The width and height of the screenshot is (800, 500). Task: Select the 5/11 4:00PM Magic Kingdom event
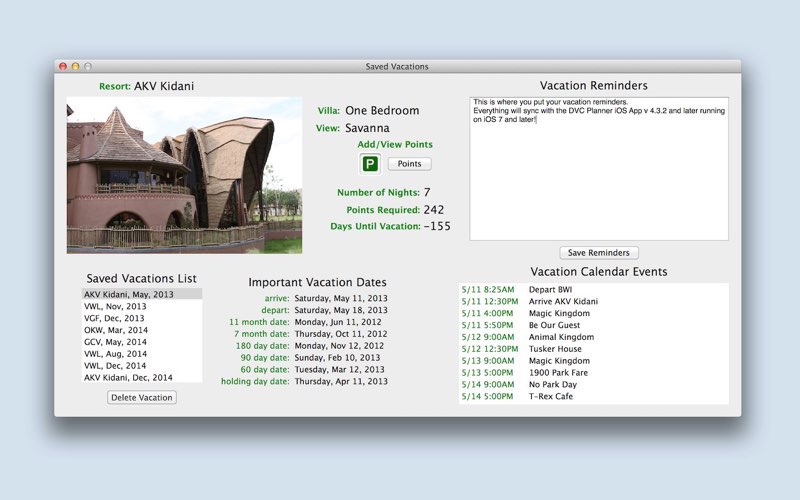point(593,313)
